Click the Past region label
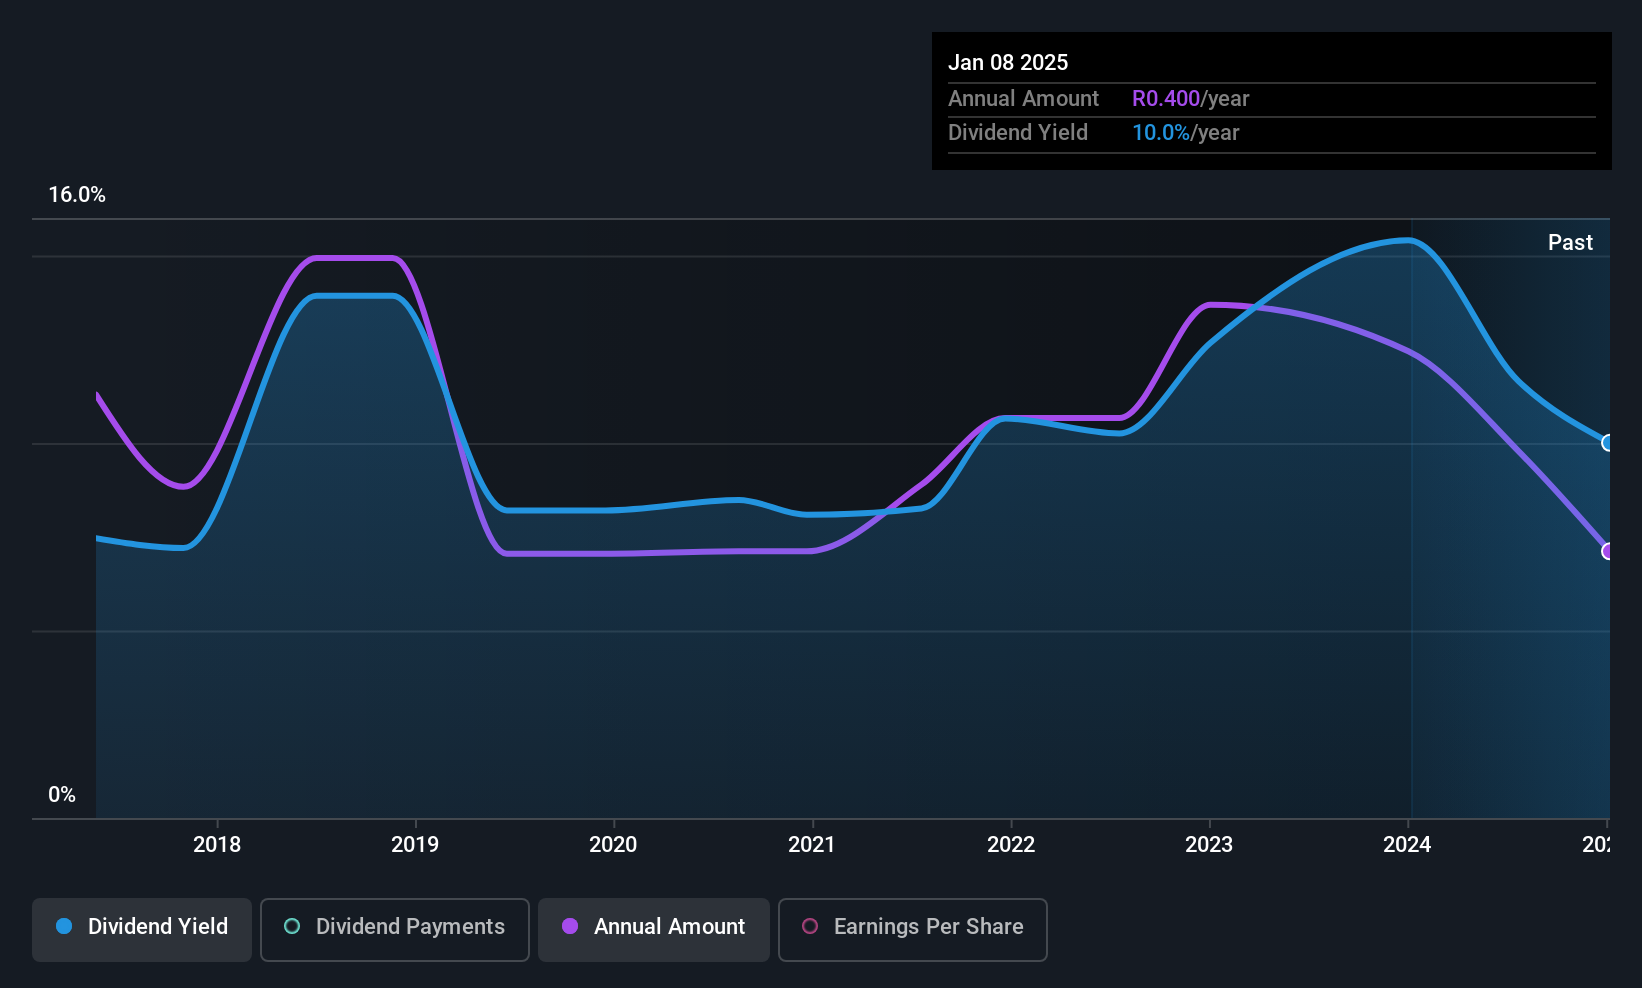The image size is (1642, 988). tap(1570, 243)
